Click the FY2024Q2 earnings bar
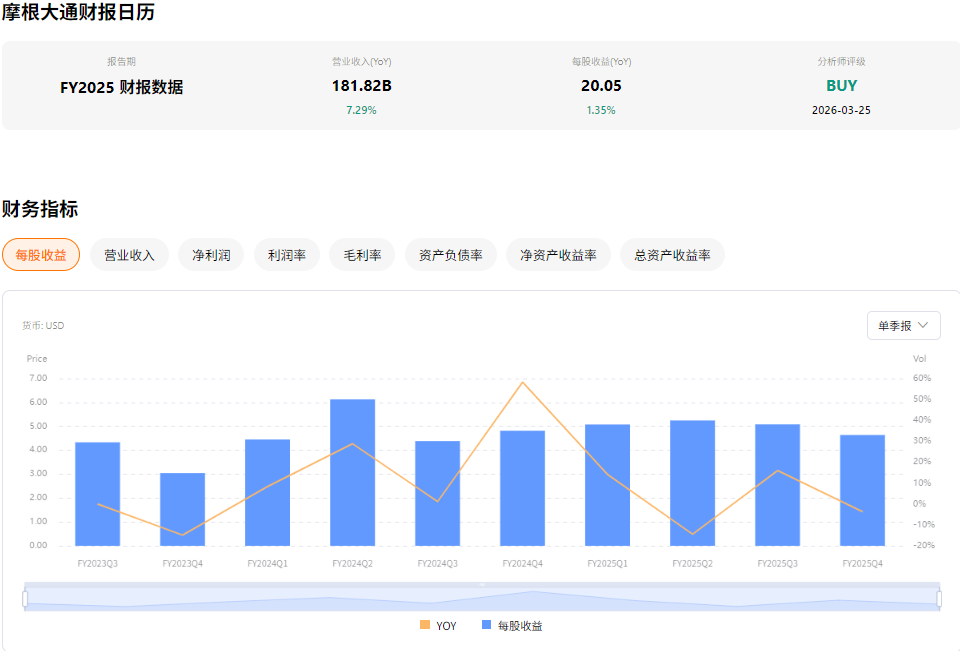960x651 pixels. 352,472
